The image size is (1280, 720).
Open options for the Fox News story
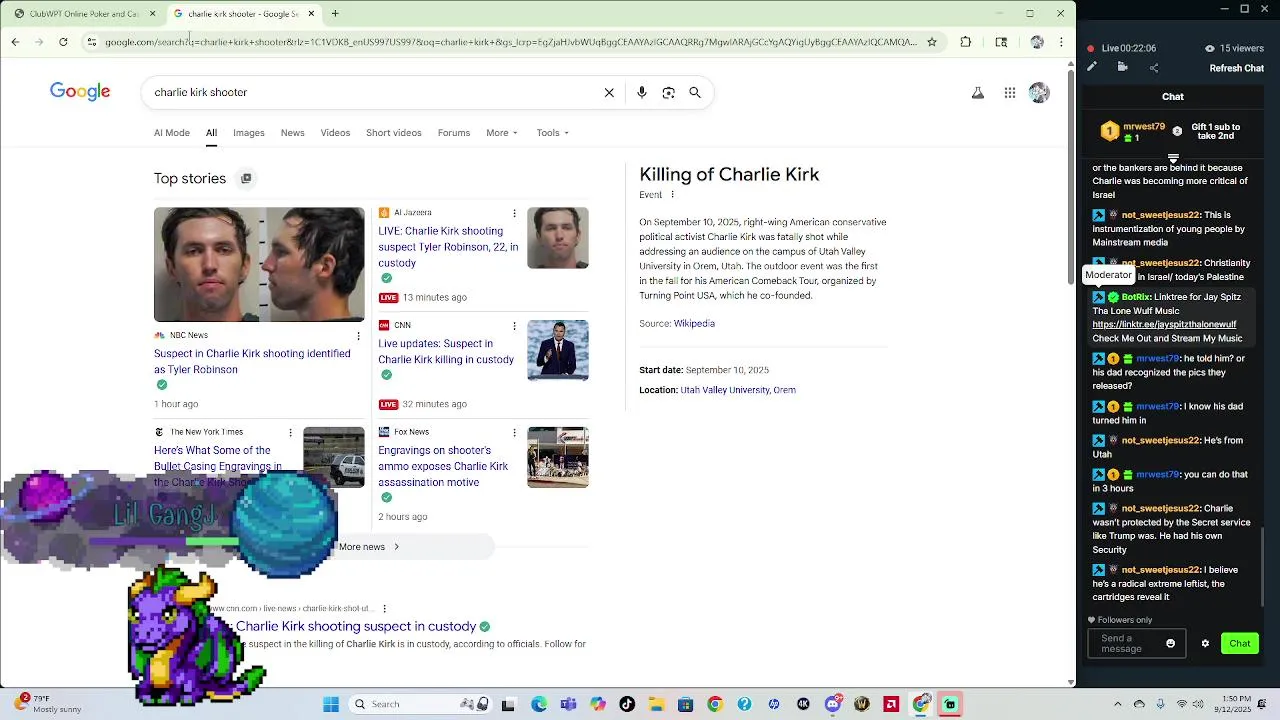514,433
